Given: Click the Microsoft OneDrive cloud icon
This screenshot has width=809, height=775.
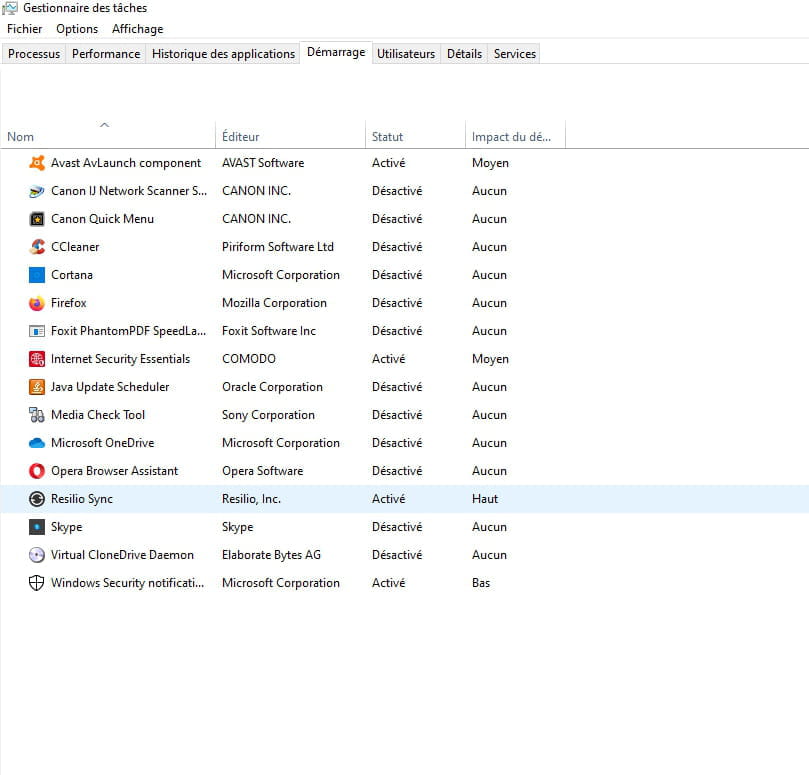Looking at the screenshot, I should coord(37,443).
